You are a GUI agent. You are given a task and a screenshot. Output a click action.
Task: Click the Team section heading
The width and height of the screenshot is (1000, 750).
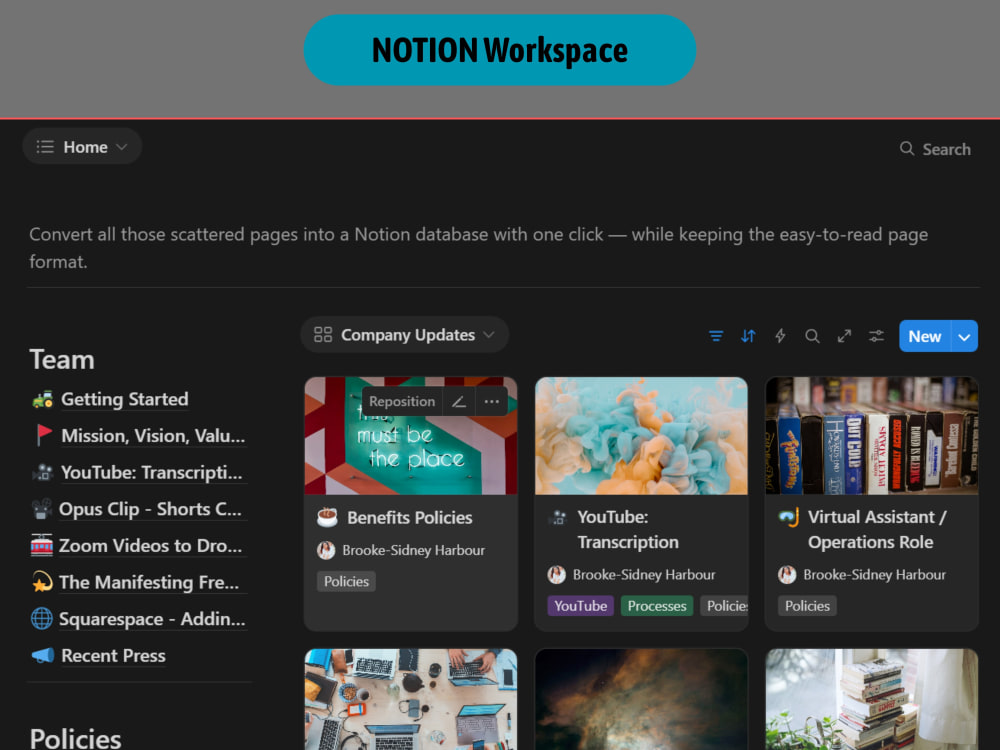(x=62, y=360)
